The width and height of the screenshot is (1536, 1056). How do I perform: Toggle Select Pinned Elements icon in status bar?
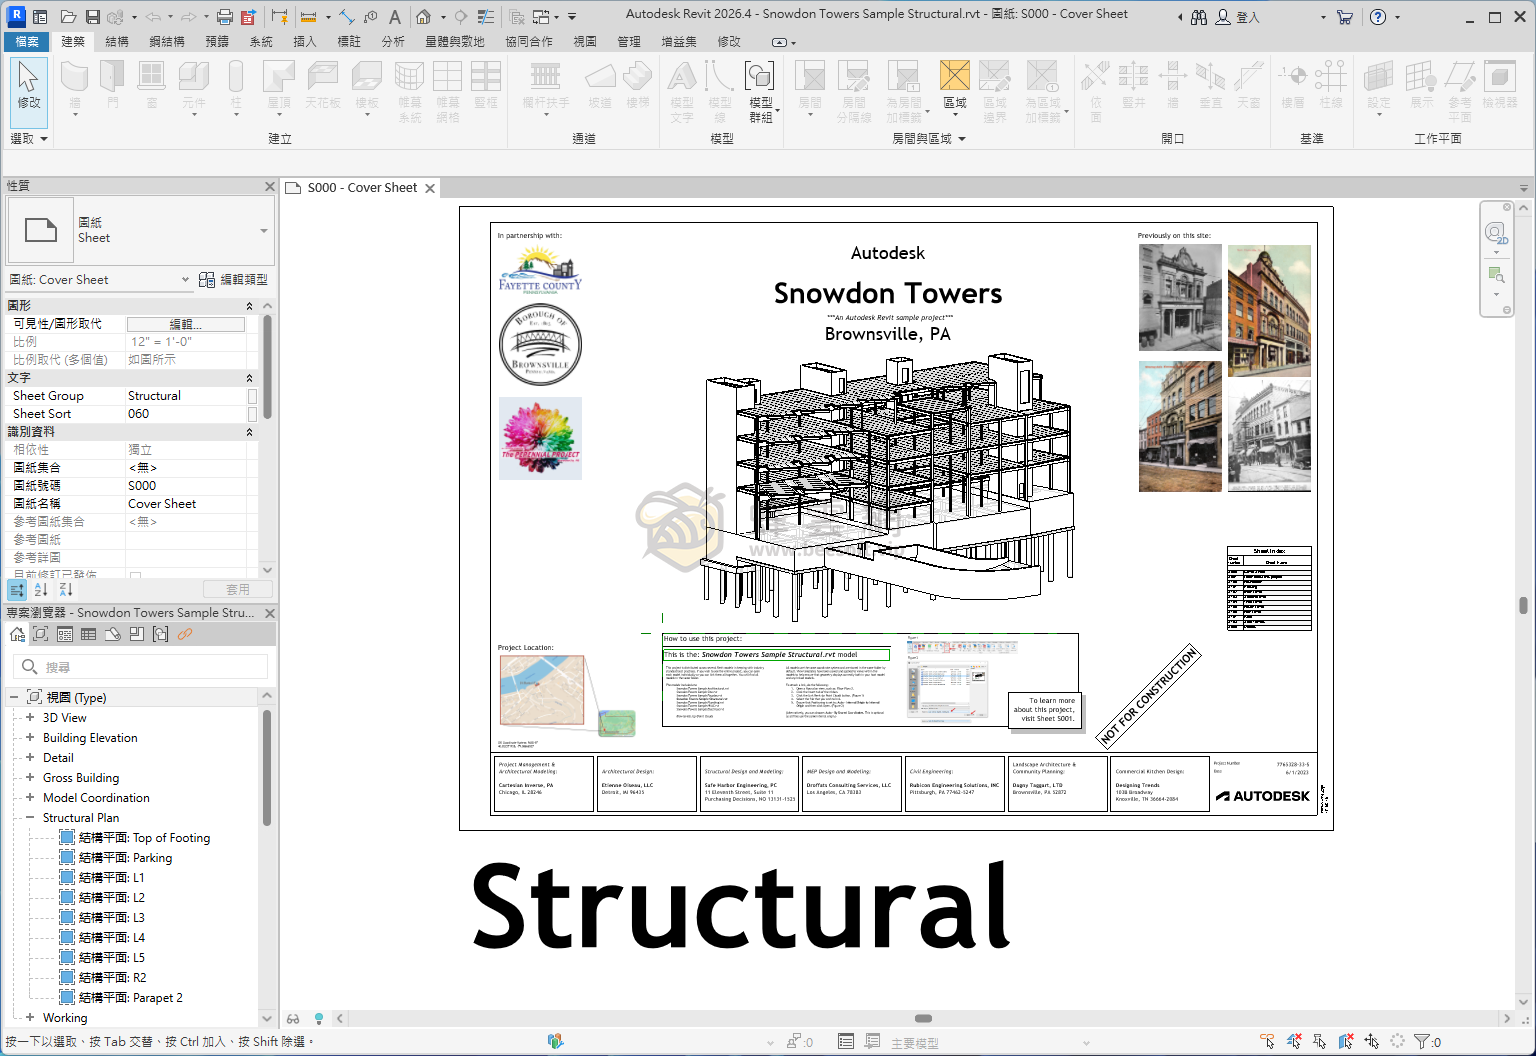1320,1042
